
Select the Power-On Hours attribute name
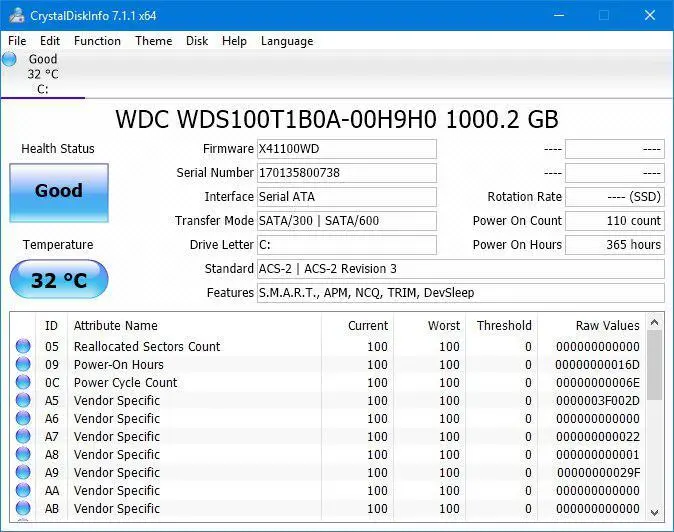(119, 364)
